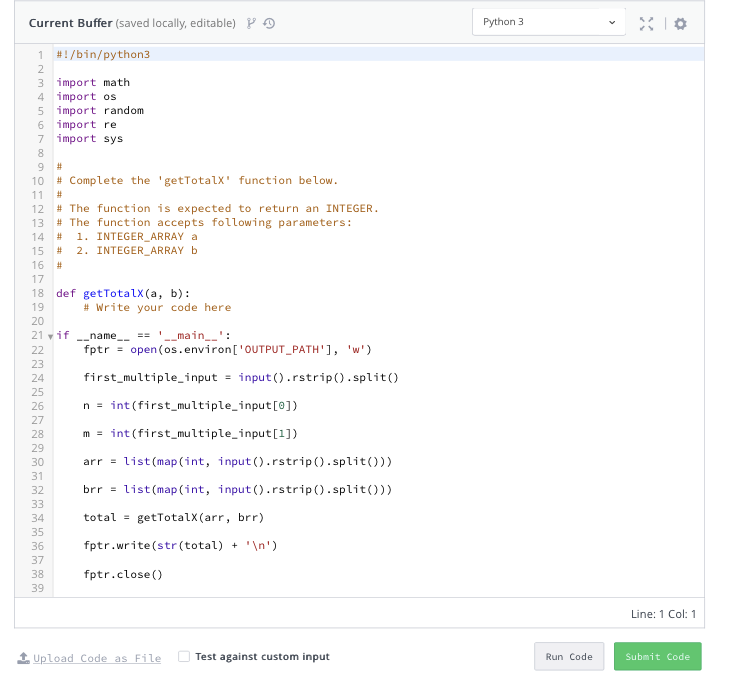This screenshot has width=750, height=687.
Task: Click the 'brr = list(map(int' line
Action: click(x=237, y=489)
